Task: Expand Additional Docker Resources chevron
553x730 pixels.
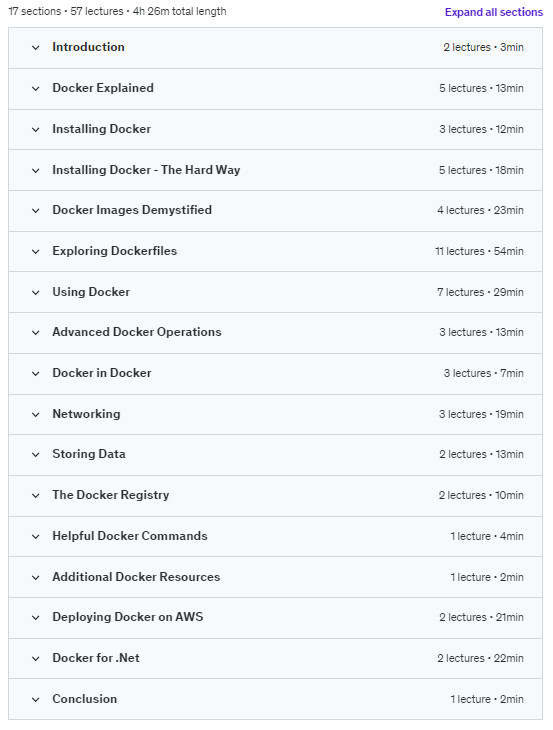Action: pos(35,577)
